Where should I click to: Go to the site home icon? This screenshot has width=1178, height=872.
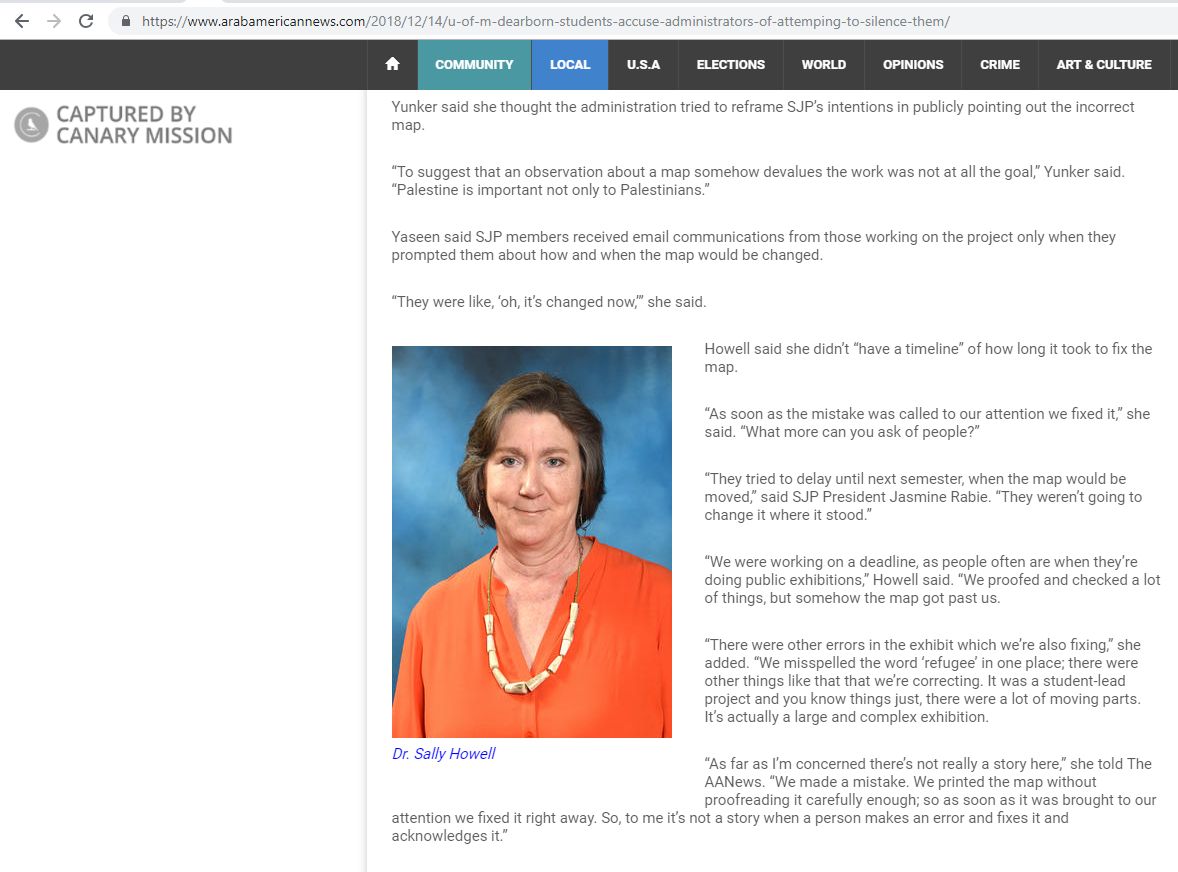click(x=392, y=64)
